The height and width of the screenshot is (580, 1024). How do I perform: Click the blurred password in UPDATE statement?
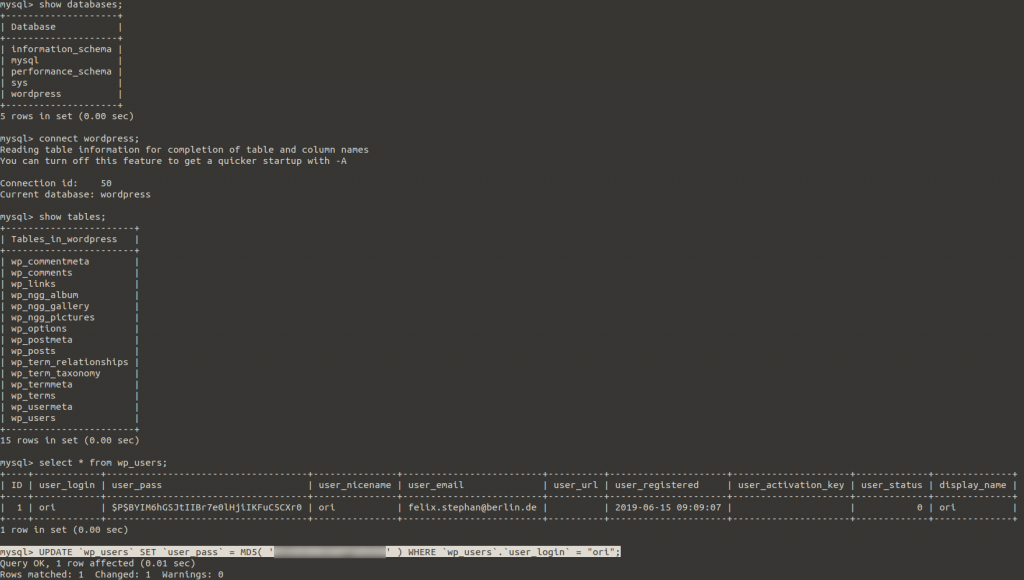click(330, 552)
